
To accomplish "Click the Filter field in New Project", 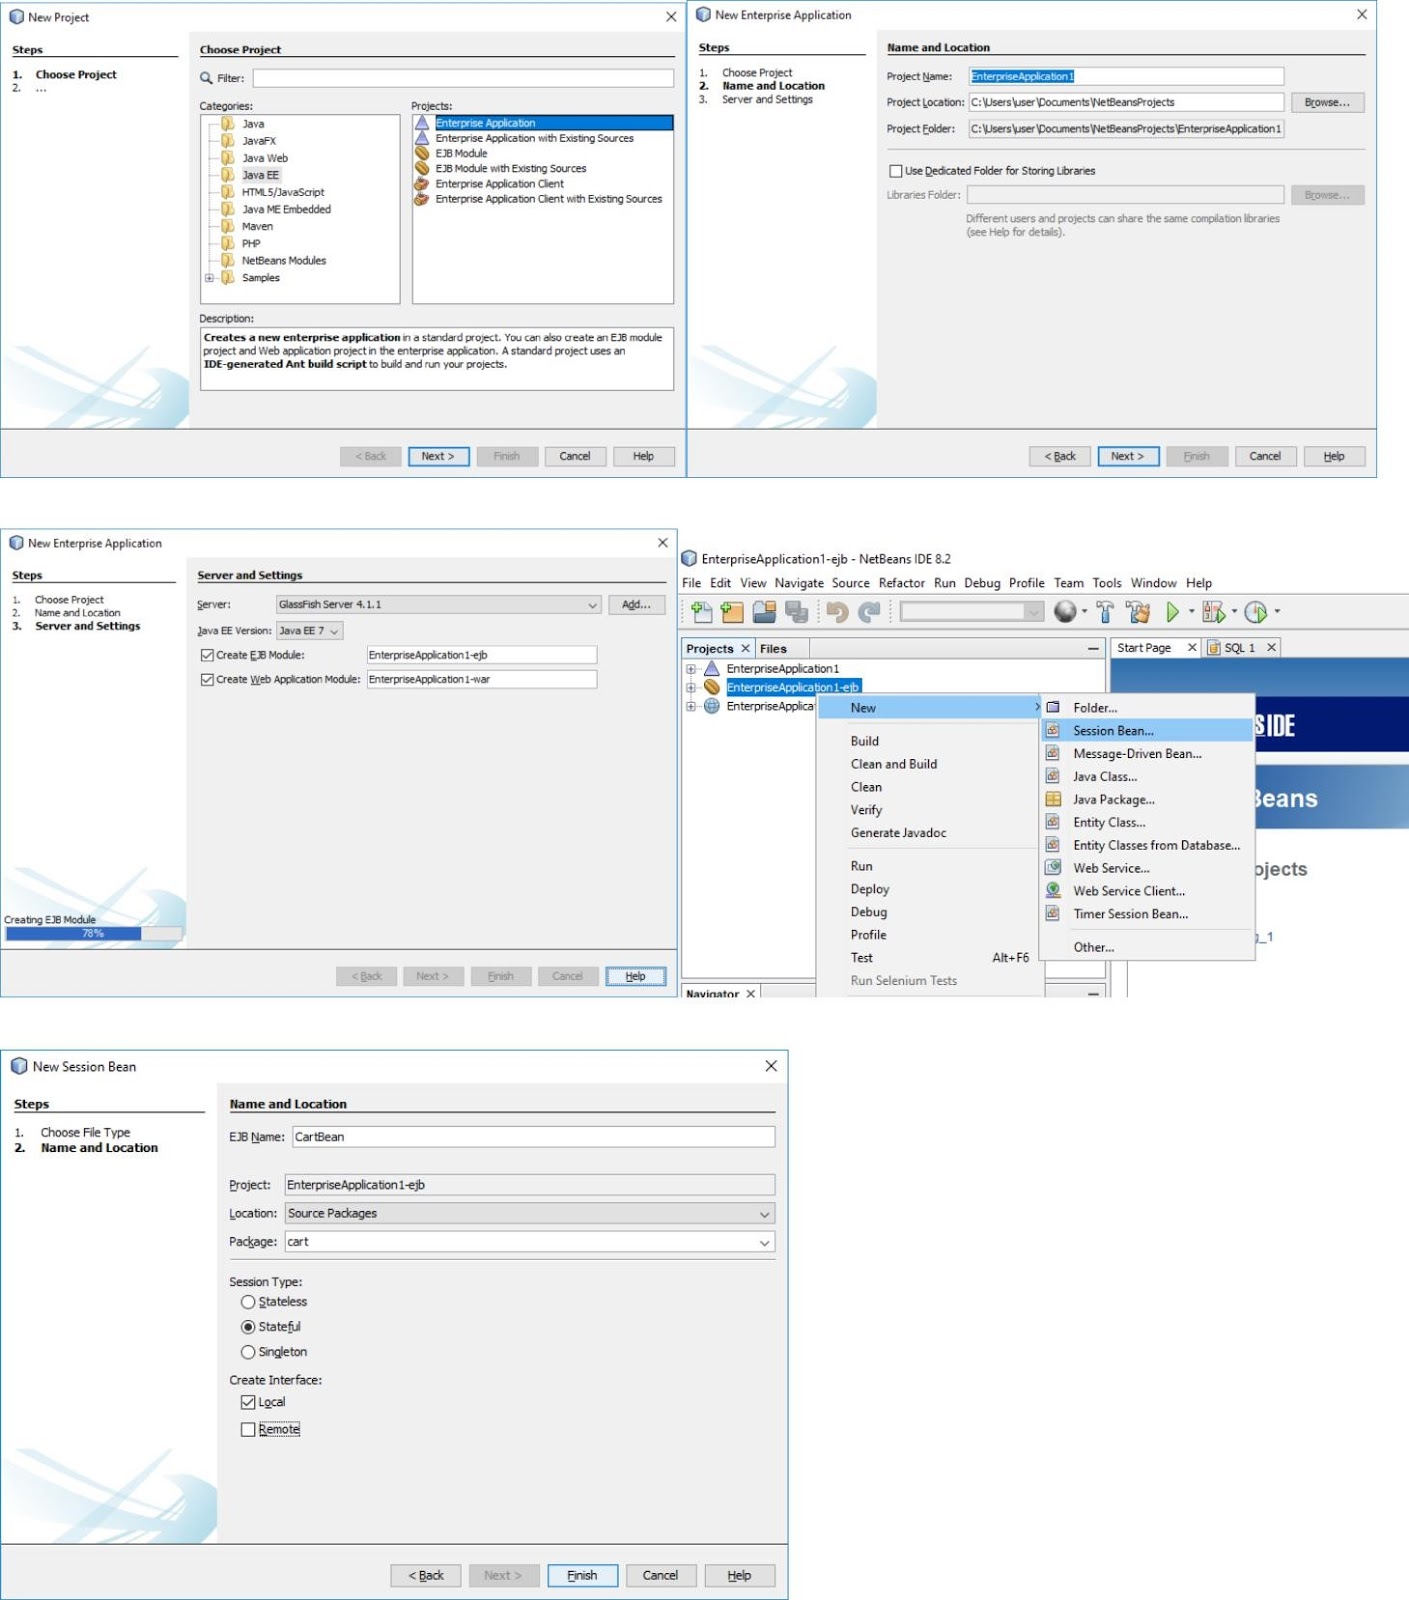I will [x=463, y=78].
